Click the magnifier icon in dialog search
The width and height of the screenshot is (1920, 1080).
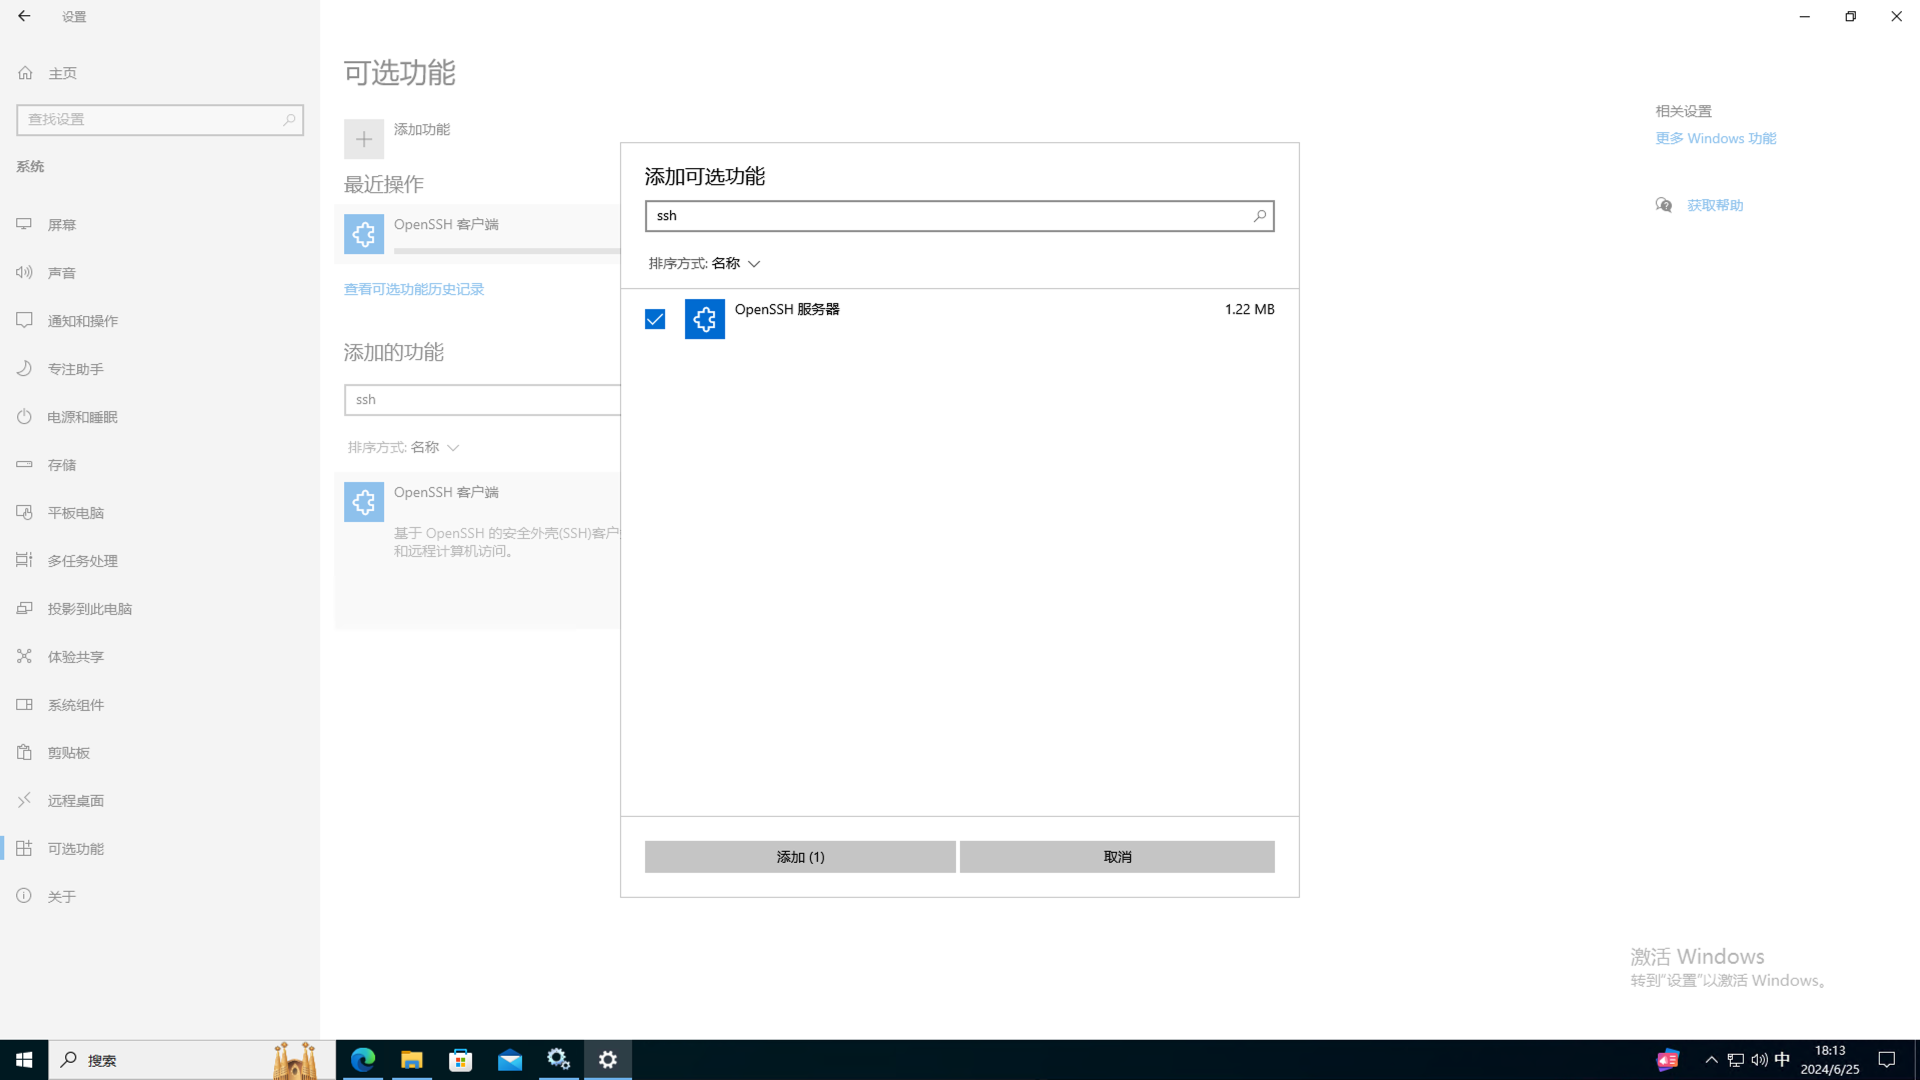[x=1260, y=216]
